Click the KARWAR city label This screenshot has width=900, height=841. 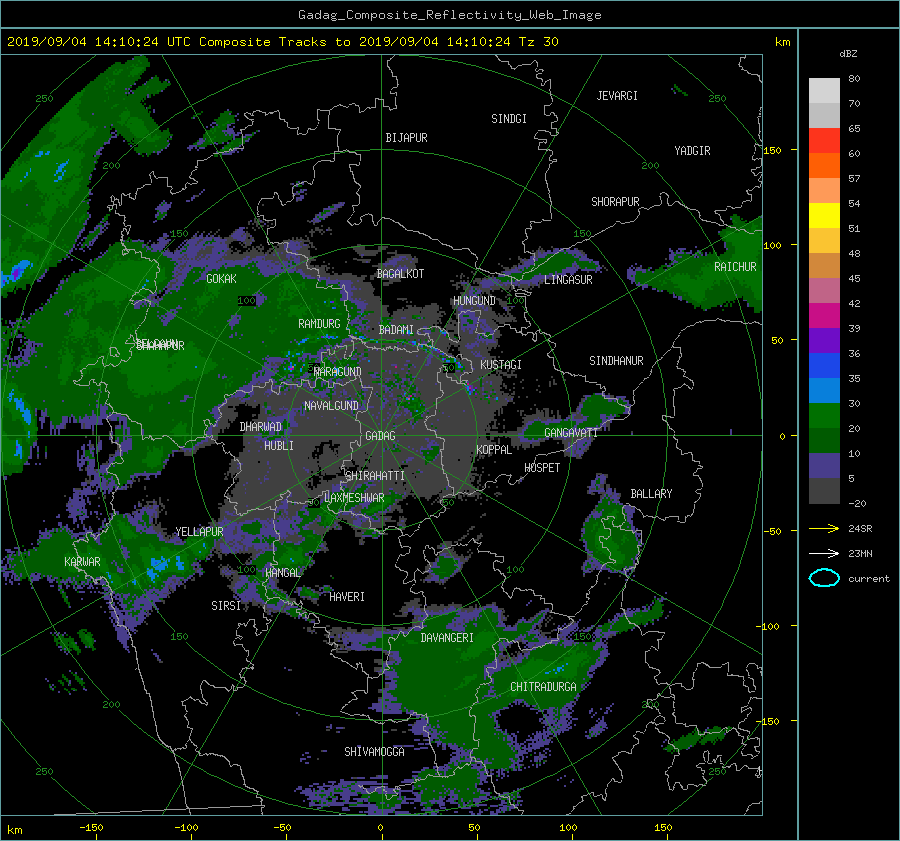82,561
